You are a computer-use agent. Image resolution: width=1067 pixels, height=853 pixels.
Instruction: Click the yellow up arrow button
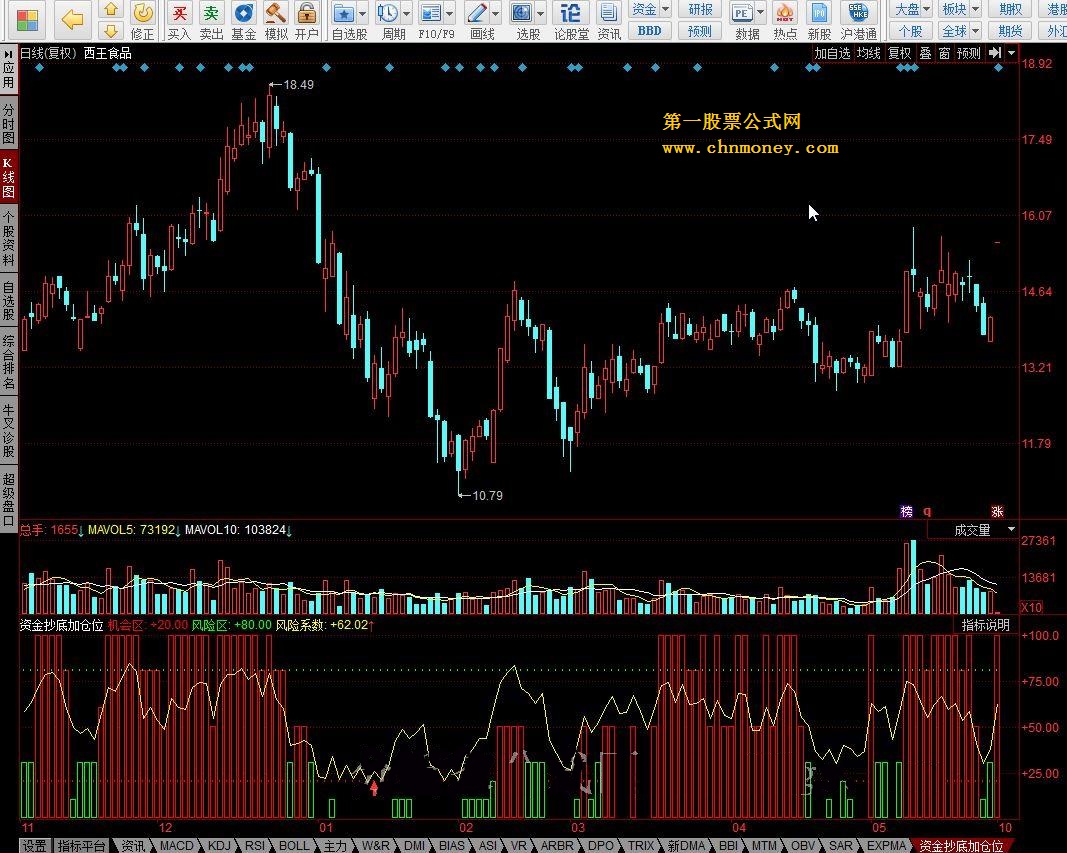click(112, 10)
